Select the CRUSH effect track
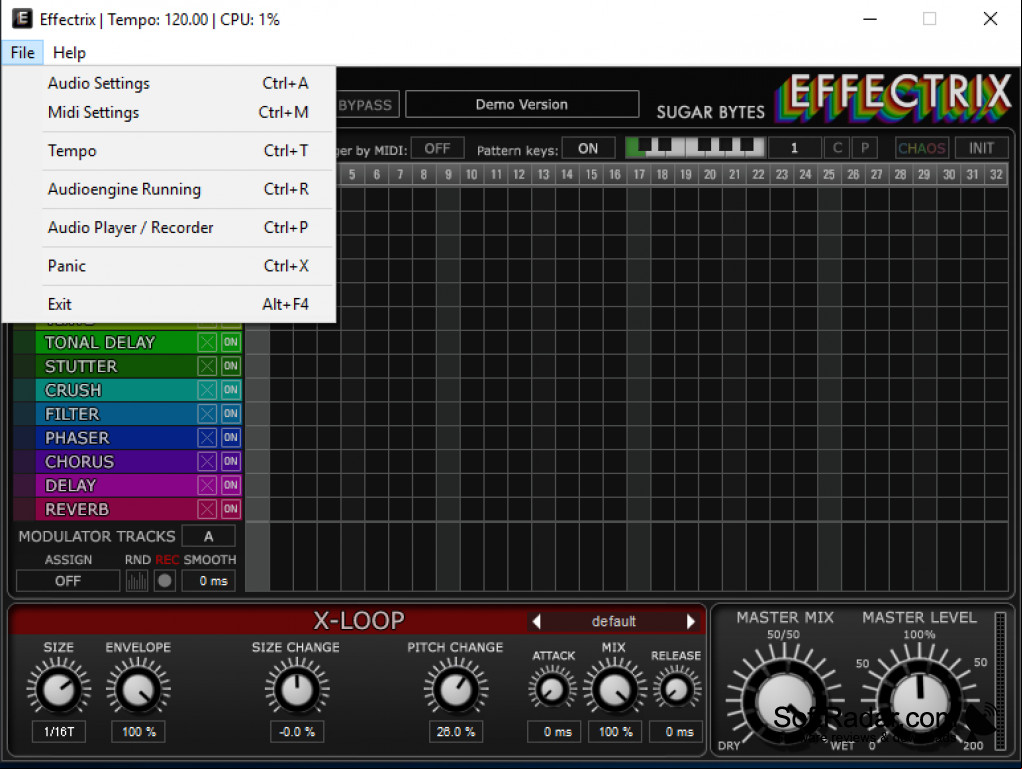This screenshot has width=1022, height=769. (116, 390)
